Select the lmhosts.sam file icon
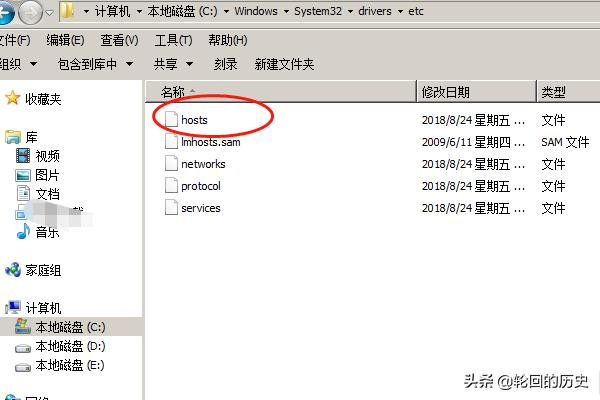 point(171,141)
